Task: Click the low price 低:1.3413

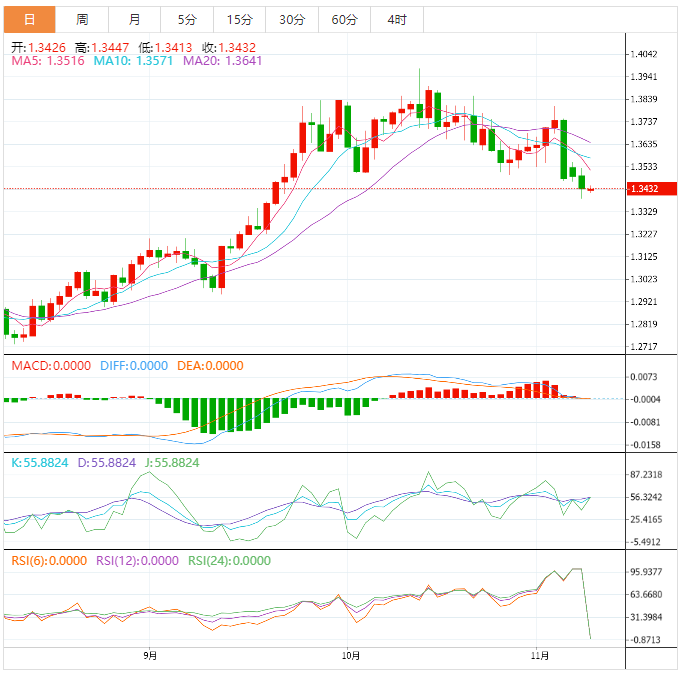Action: pos(165,47)
